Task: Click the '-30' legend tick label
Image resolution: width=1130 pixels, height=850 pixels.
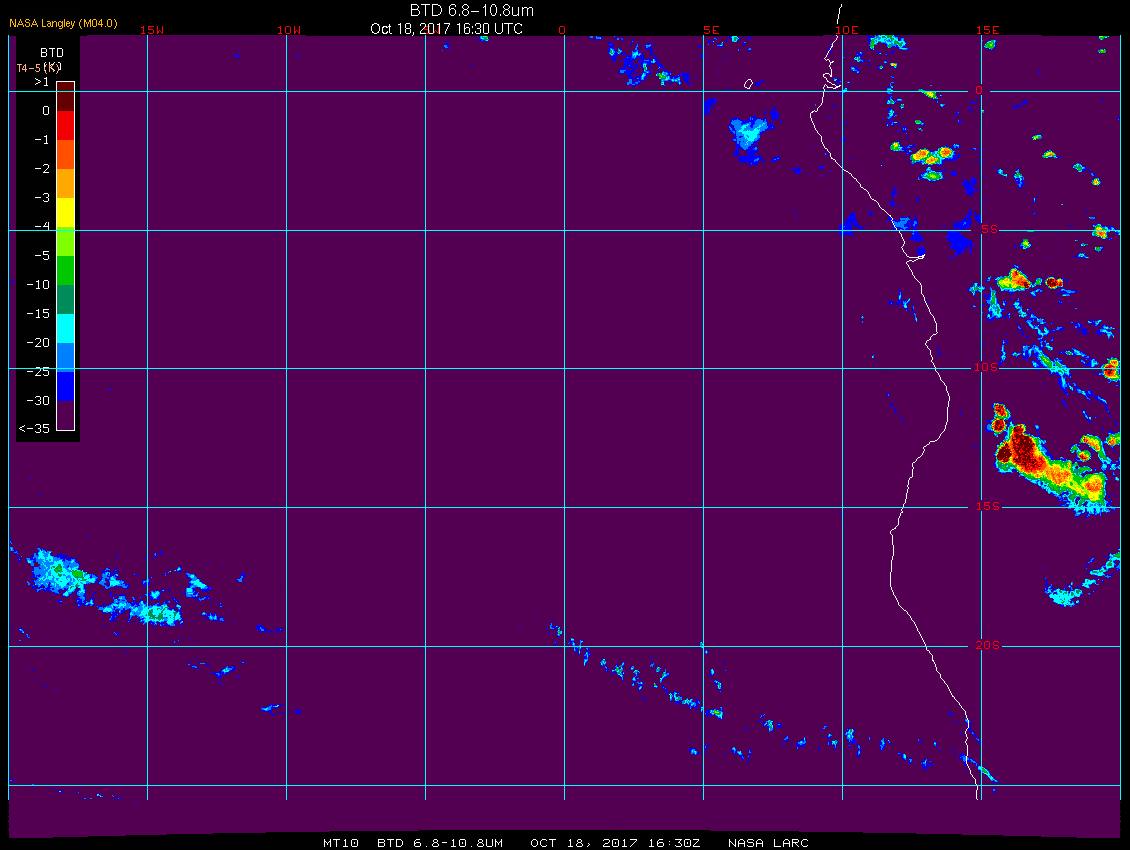Action: click(x=38, y=400)
